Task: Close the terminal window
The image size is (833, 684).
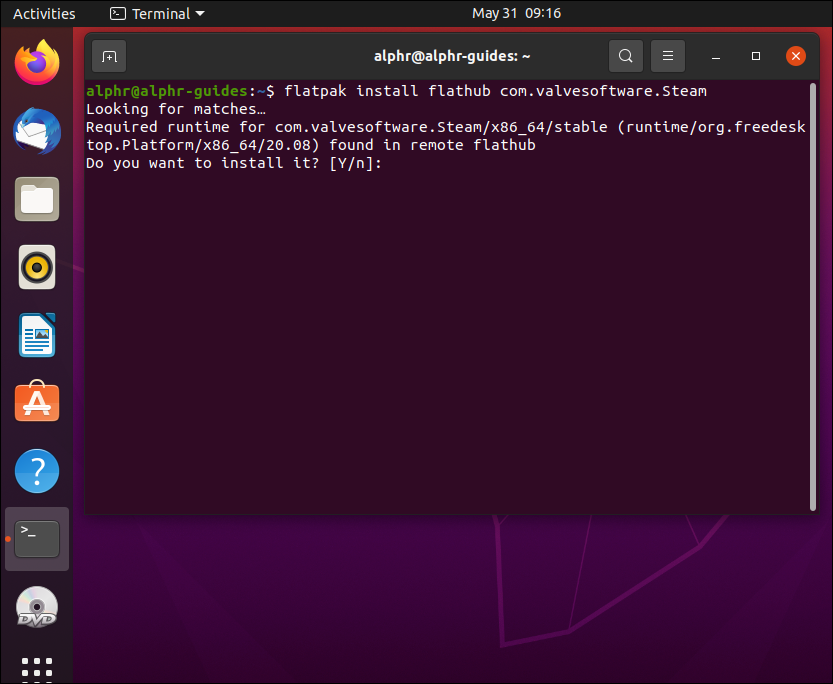Action: pos(795,56)
